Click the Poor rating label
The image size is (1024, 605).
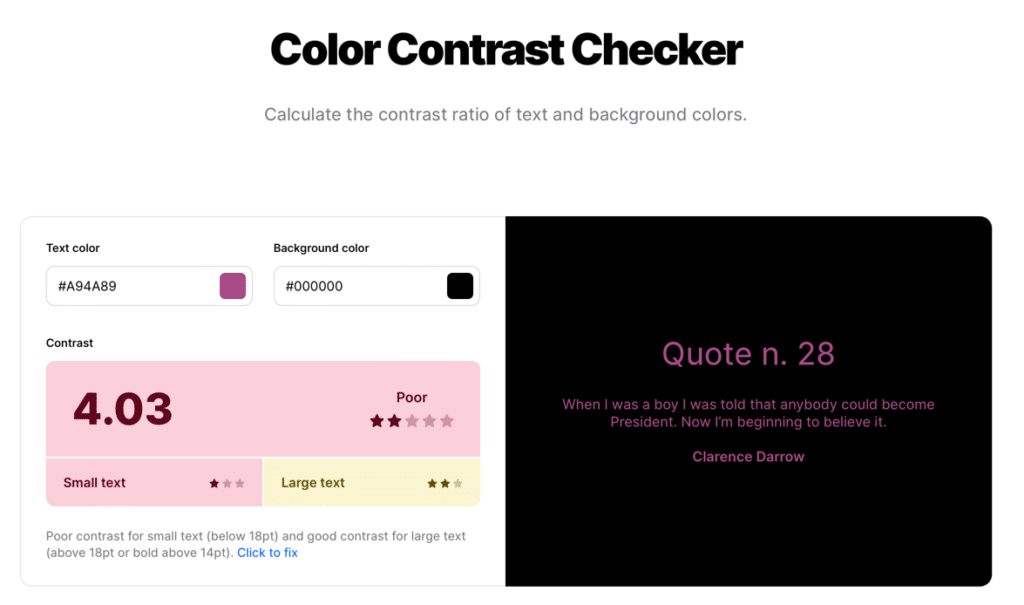tap(411, 397)
